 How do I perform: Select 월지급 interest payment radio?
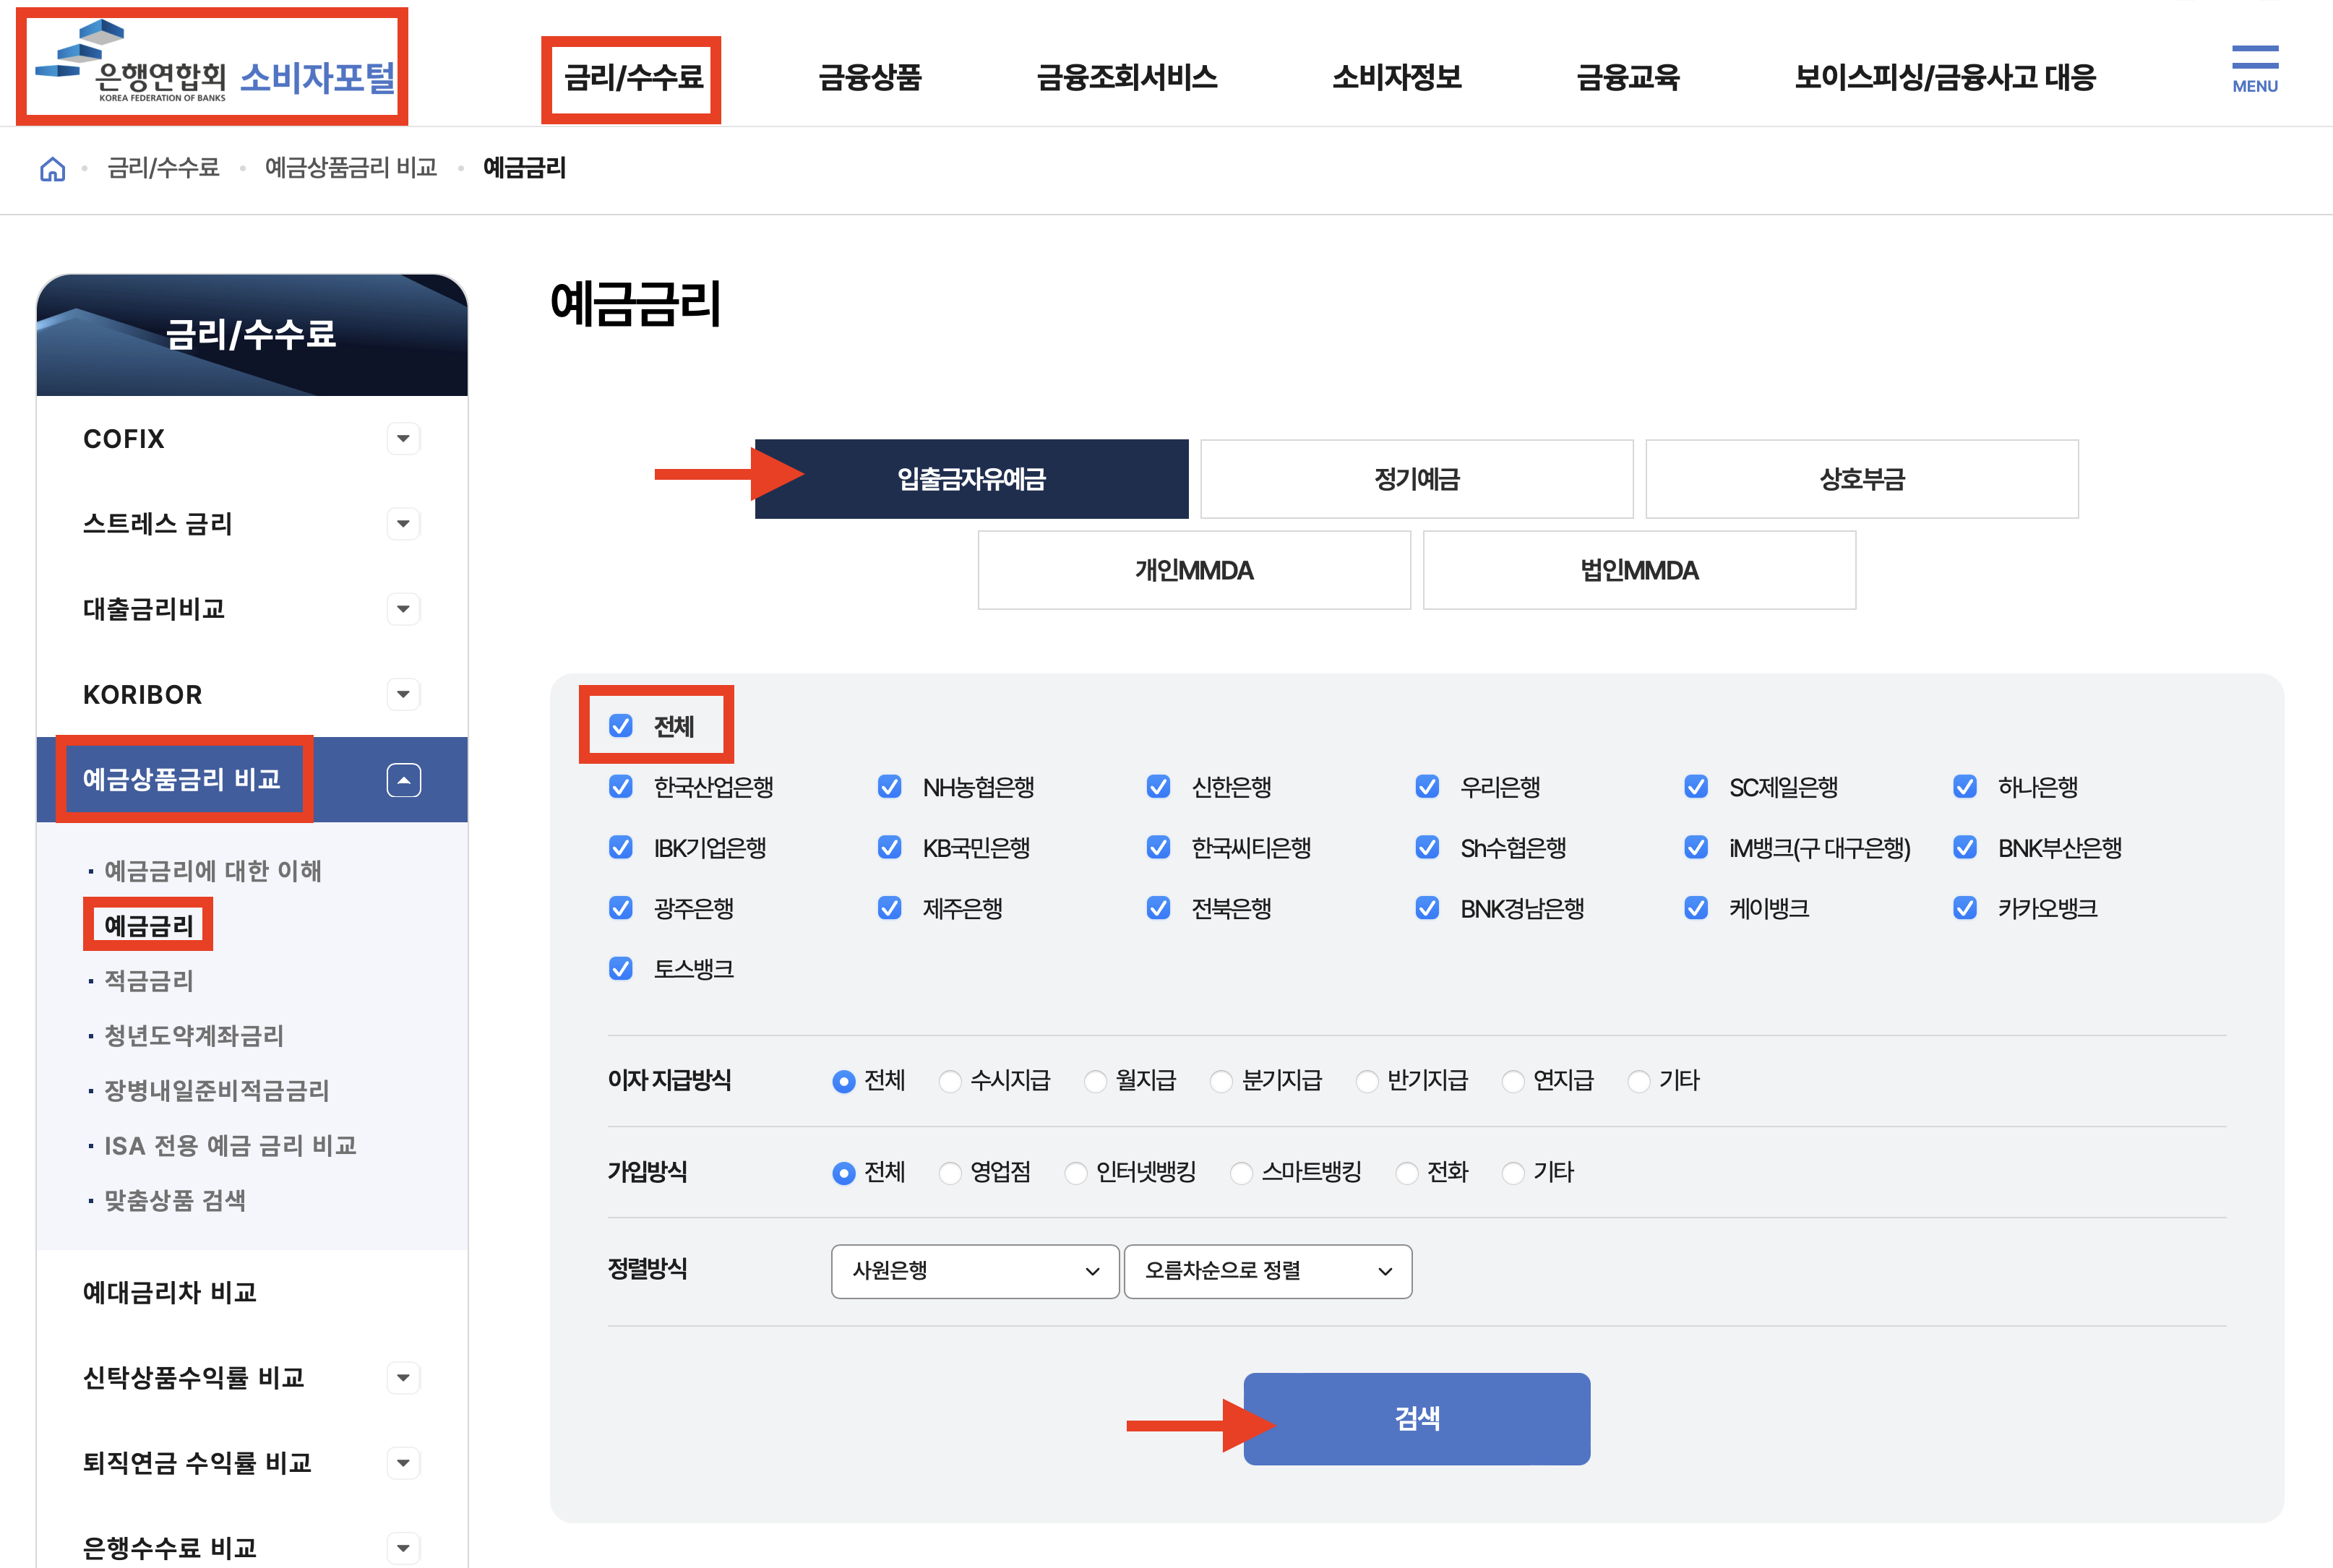[1096, 1081]
